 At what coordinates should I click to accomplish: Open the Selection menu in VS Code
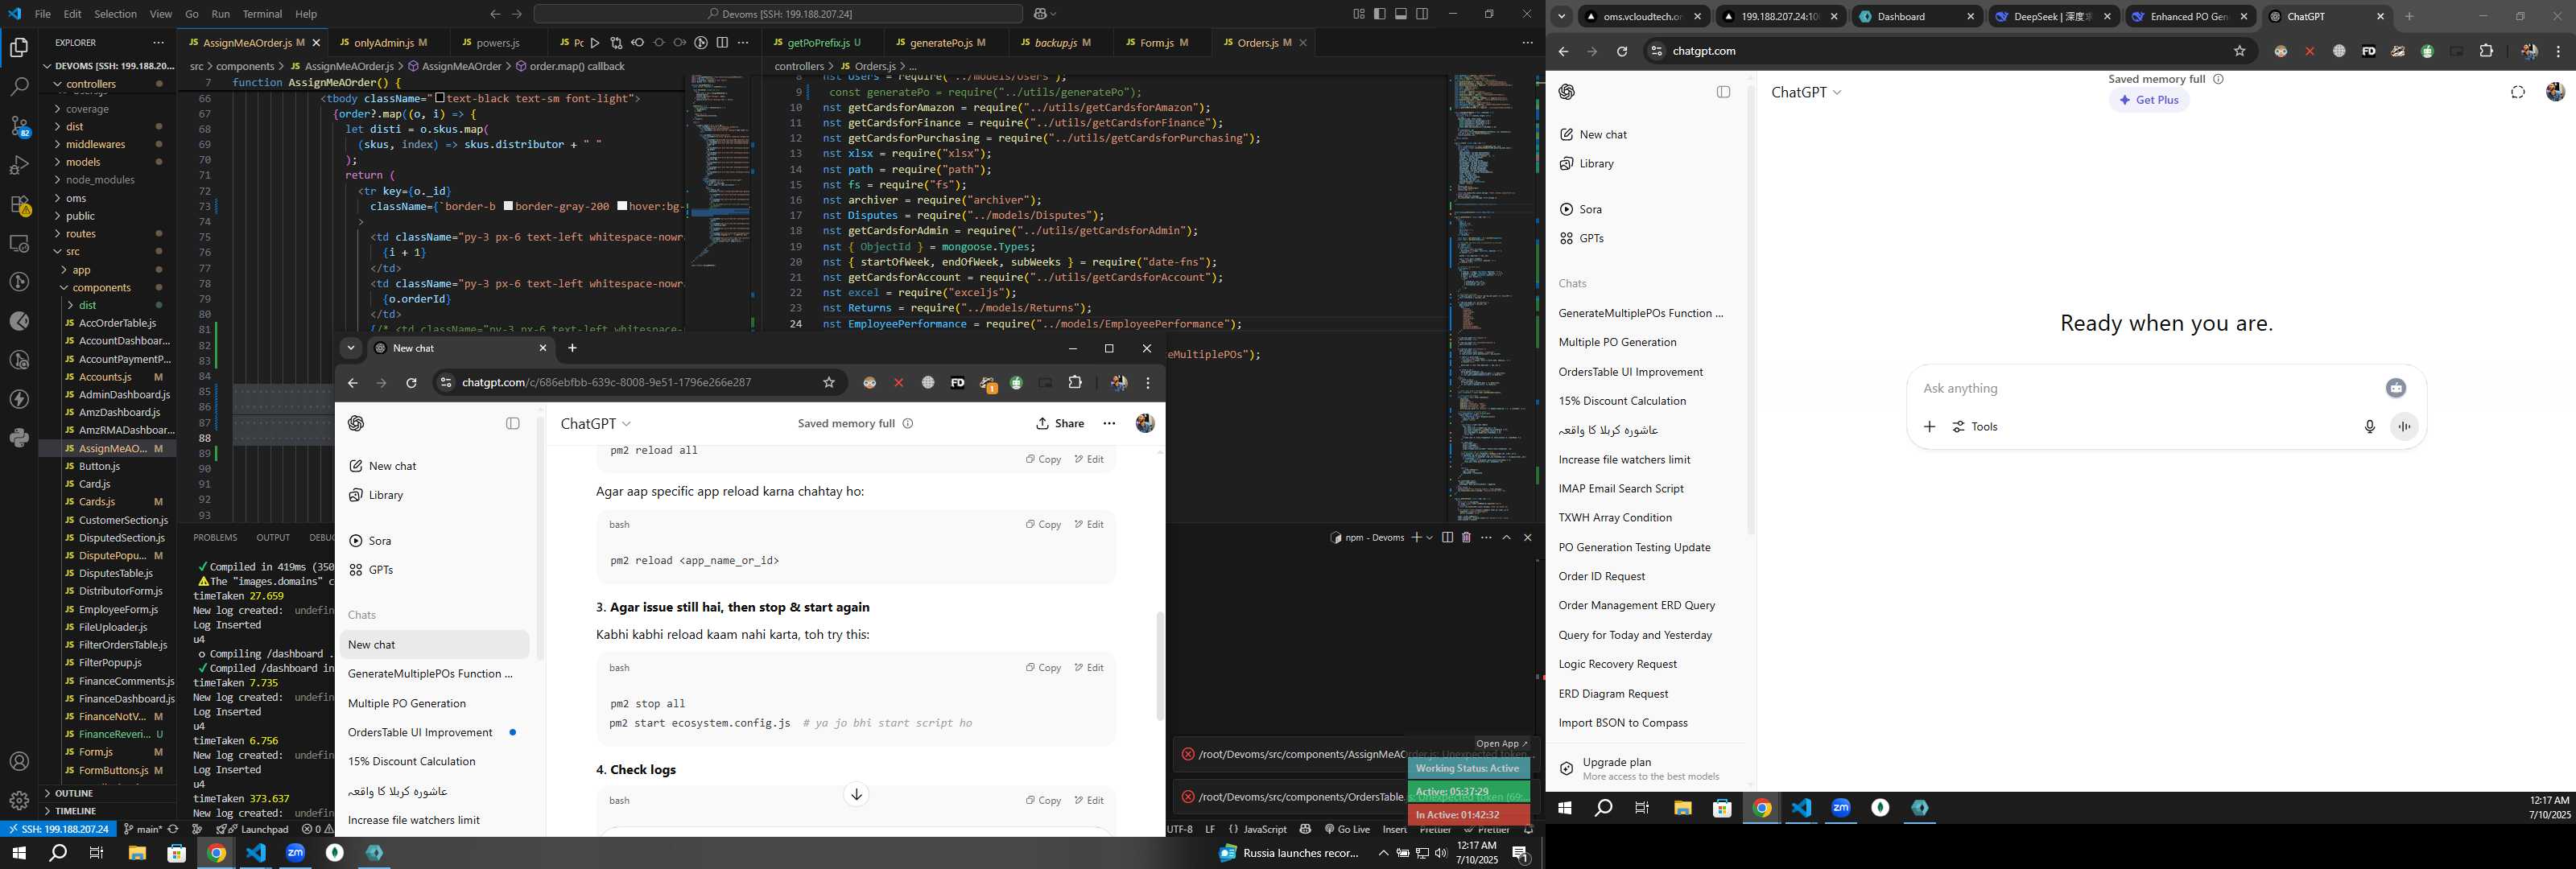(115, 14)
